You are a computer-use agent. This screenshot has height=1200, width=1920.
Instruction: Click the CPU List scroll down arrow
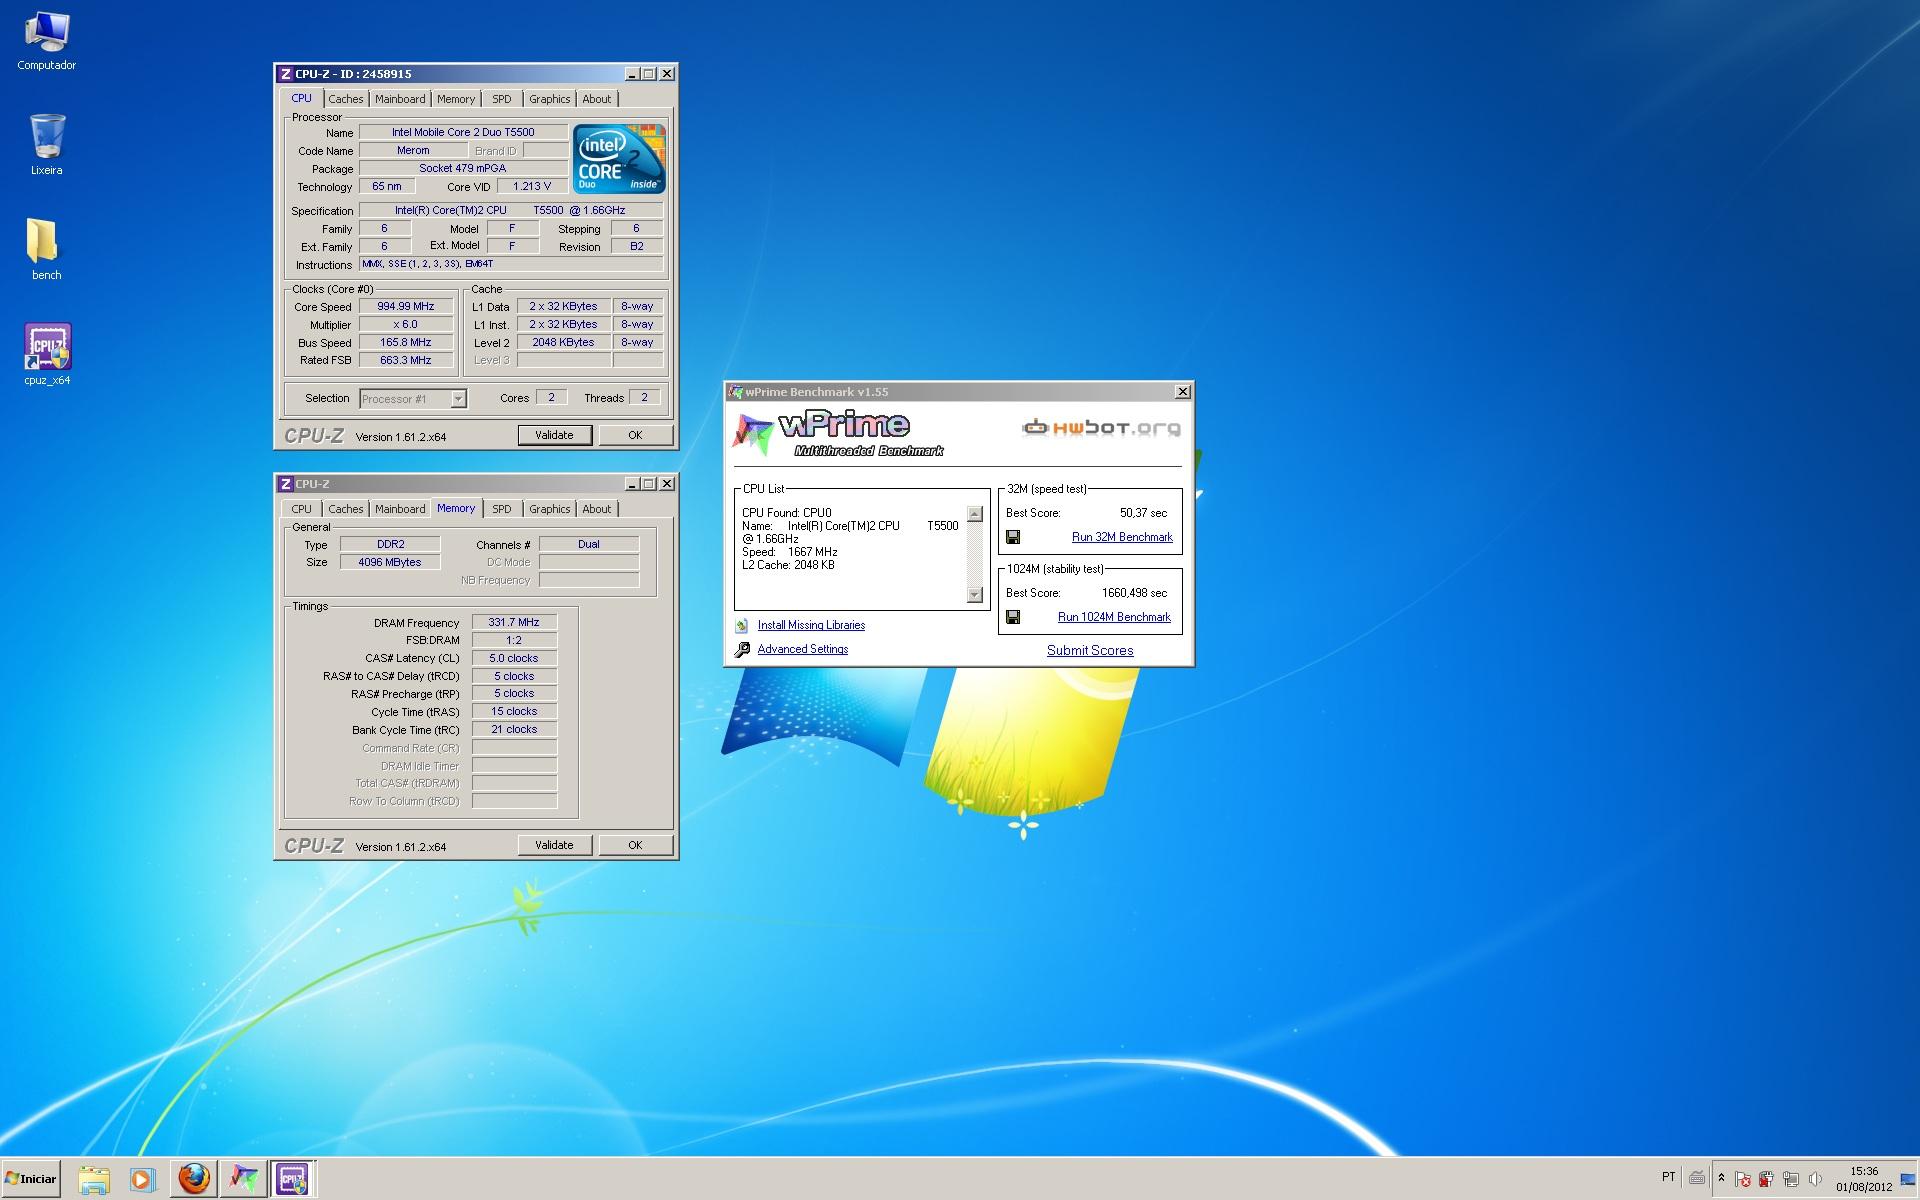pyautogui.click(x=975, y=595)
